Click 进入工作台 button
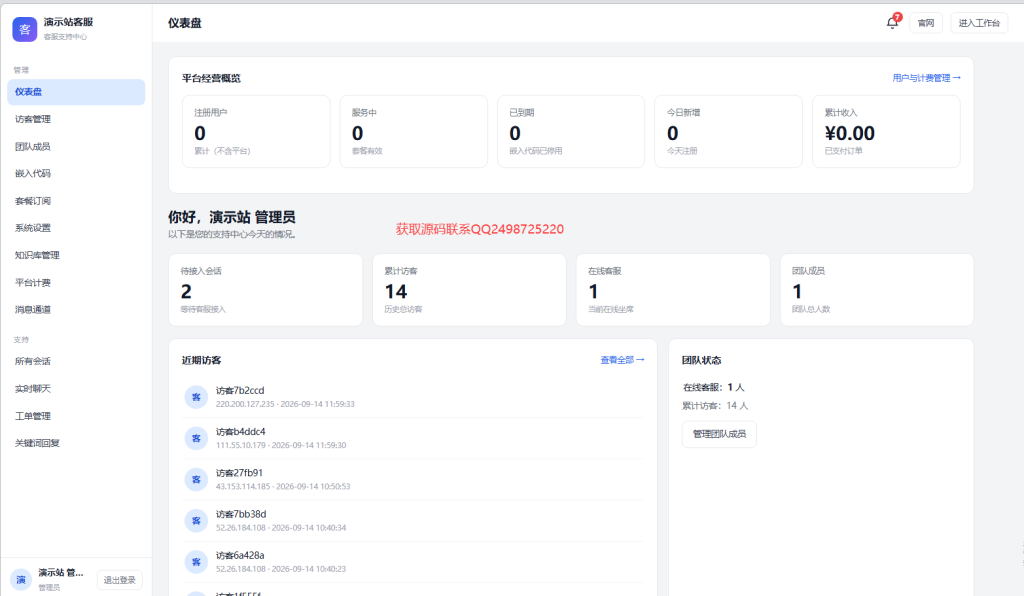The width and height of the screenshot is (1024, 596). 979,23
